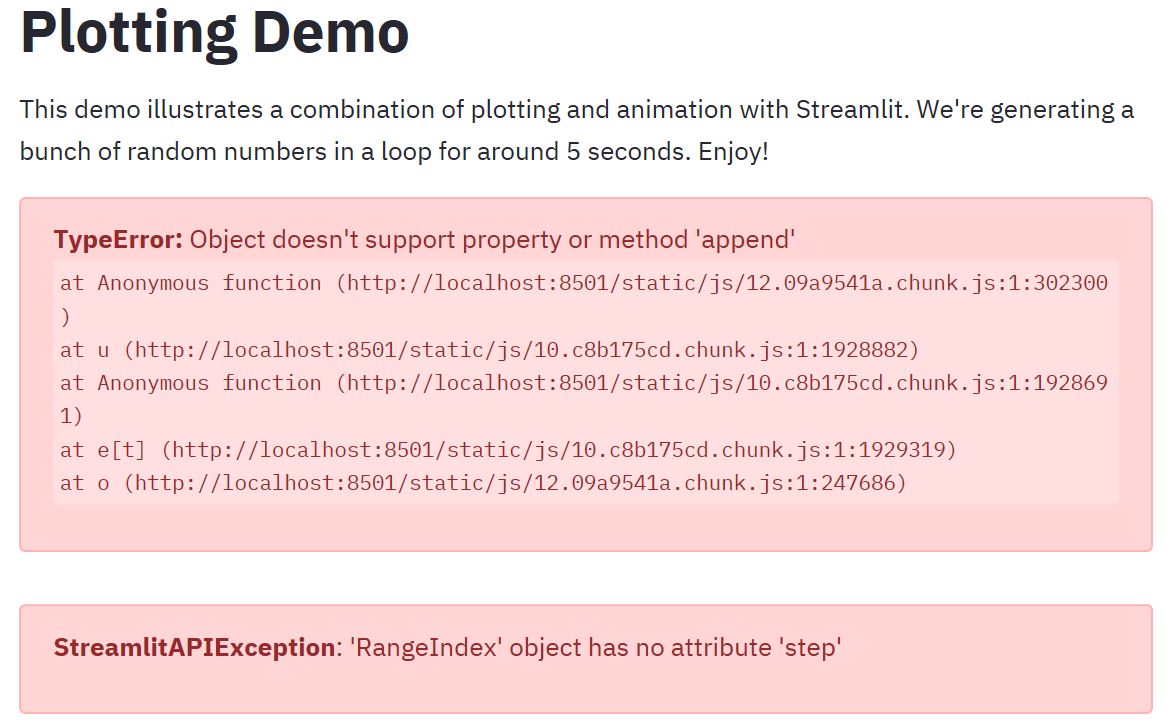Viewport: 1172px width, 727px height.
Task: Click the bold StreamlitAPIException label
Action: click(x=194, y=647)
